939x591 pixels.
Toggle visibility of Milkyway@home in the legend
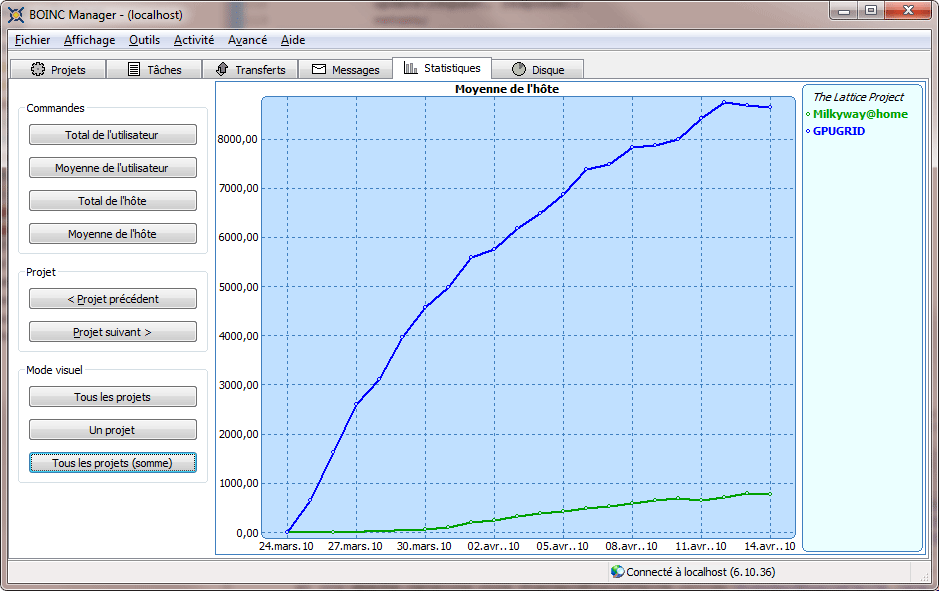[x=861, y=114]
